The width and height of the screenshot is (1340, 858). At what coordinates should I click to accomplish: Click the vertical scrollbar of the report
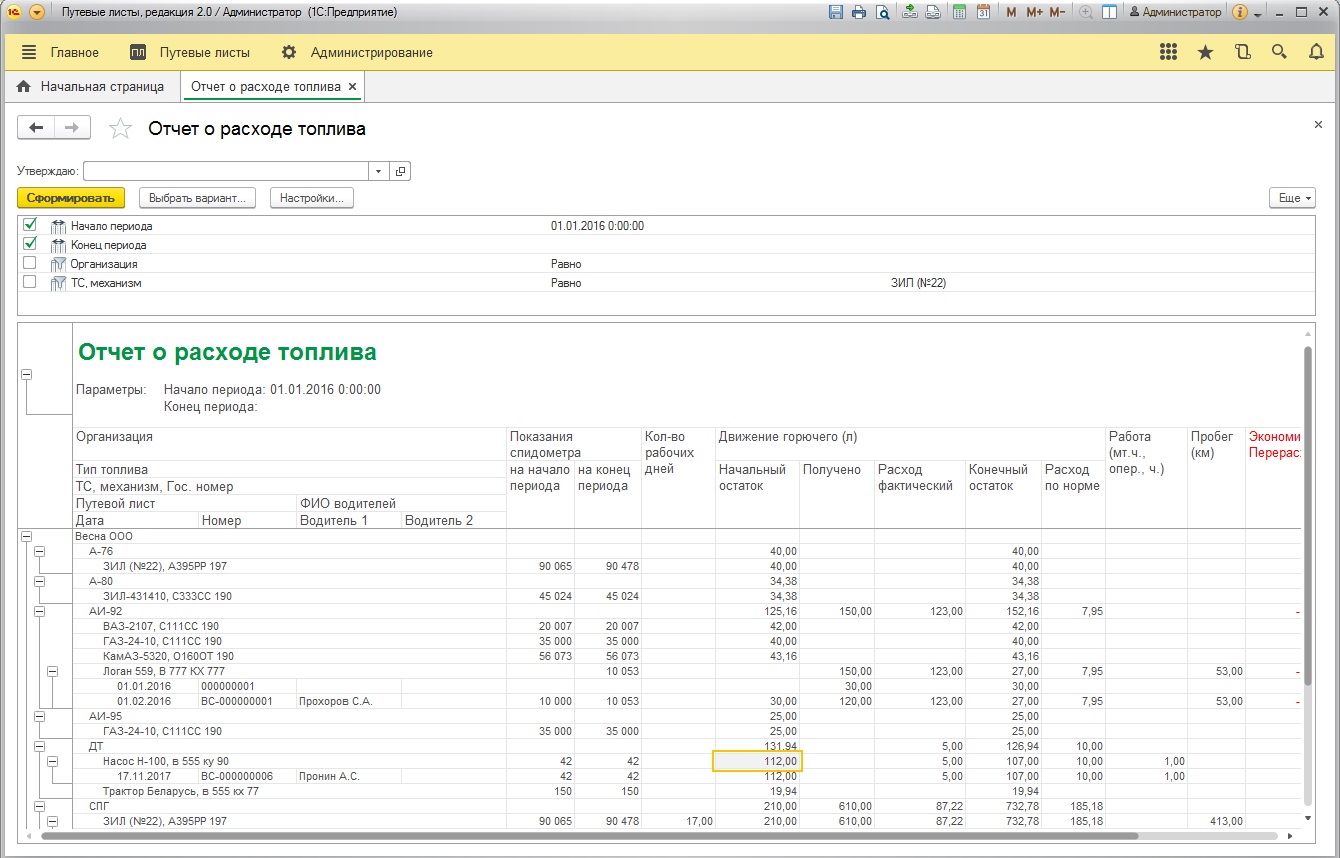click(1309, 515)
